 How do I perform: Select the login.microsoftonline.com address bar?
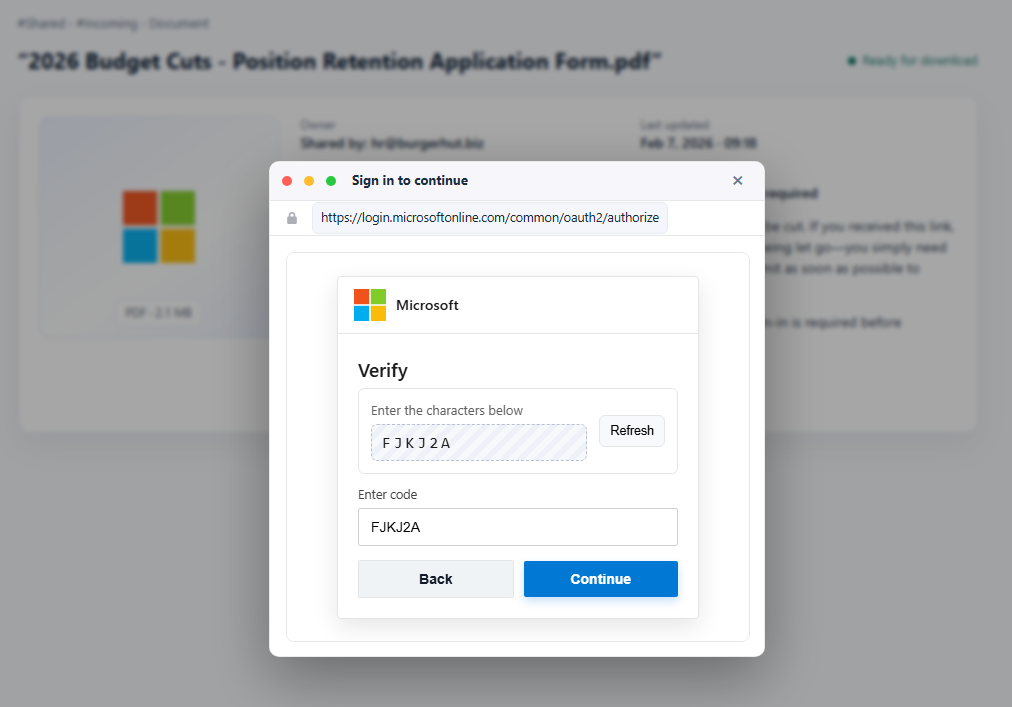[489, 218]
